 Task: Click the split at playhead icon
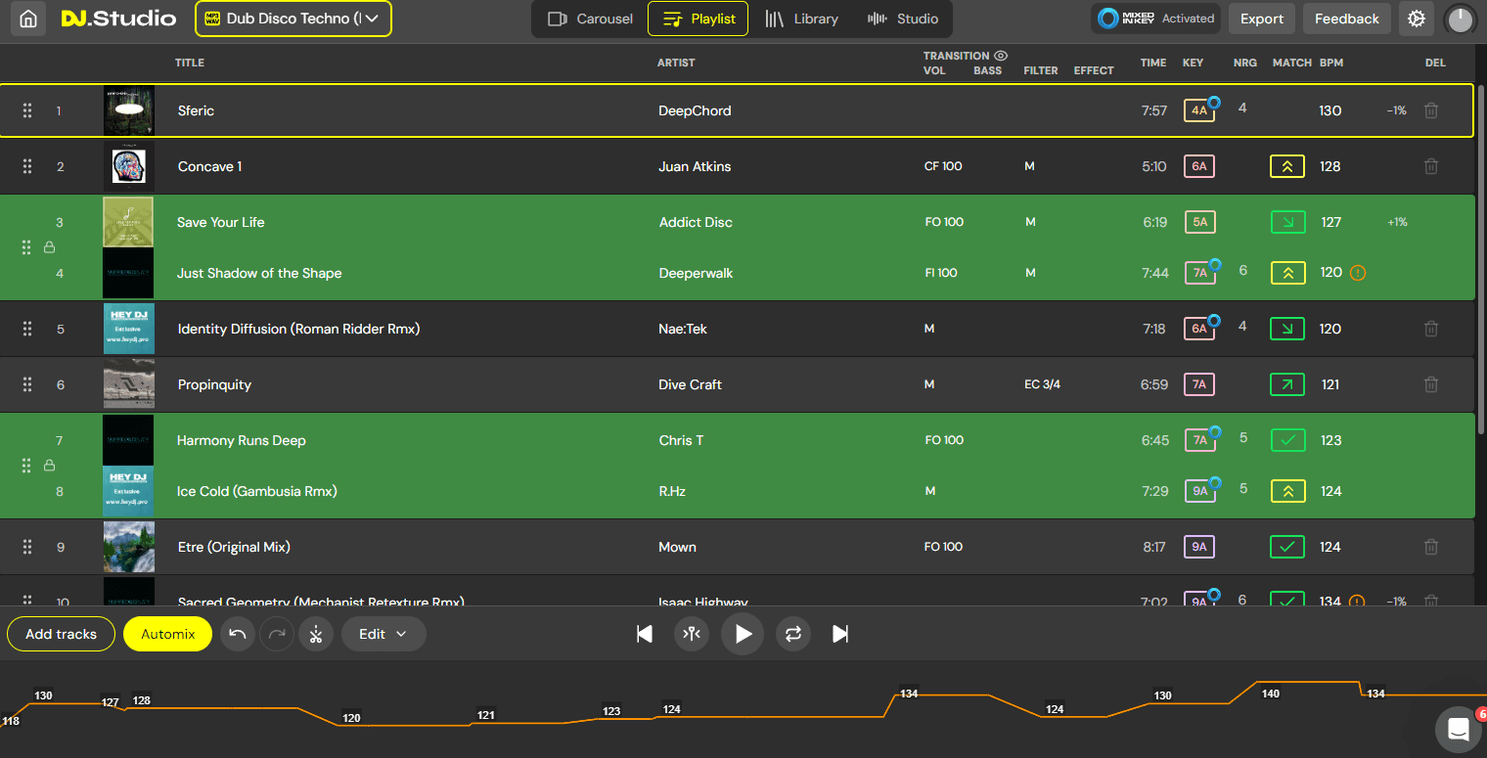tap(692, 634)
